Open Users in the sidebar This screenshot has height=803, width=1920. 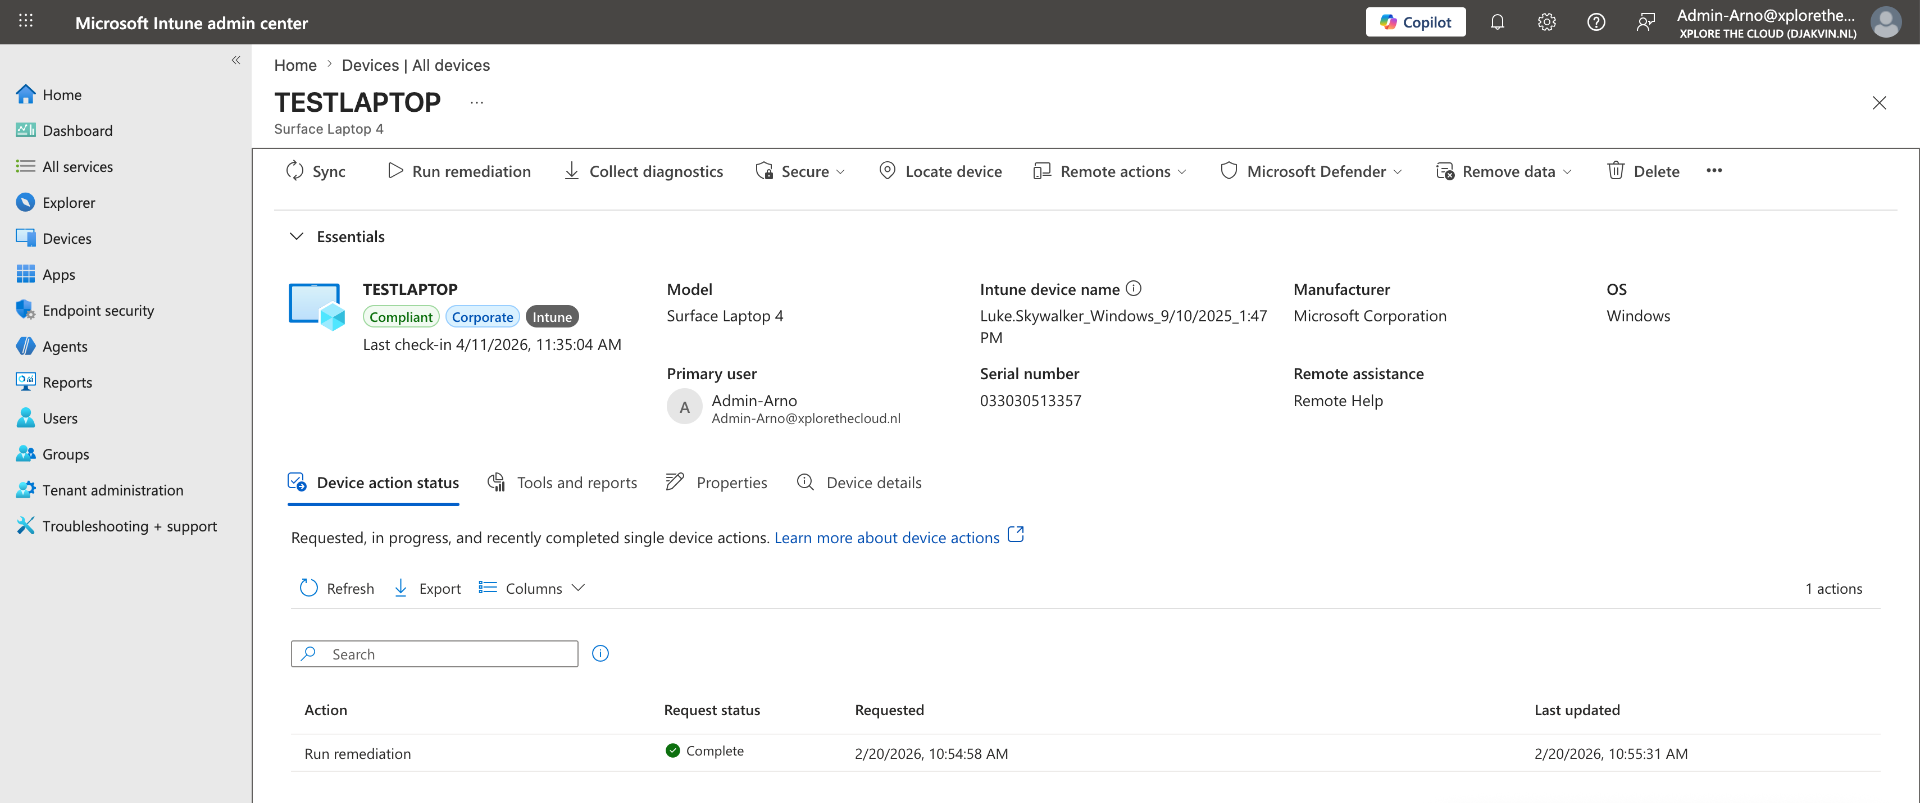pos(47,419)
